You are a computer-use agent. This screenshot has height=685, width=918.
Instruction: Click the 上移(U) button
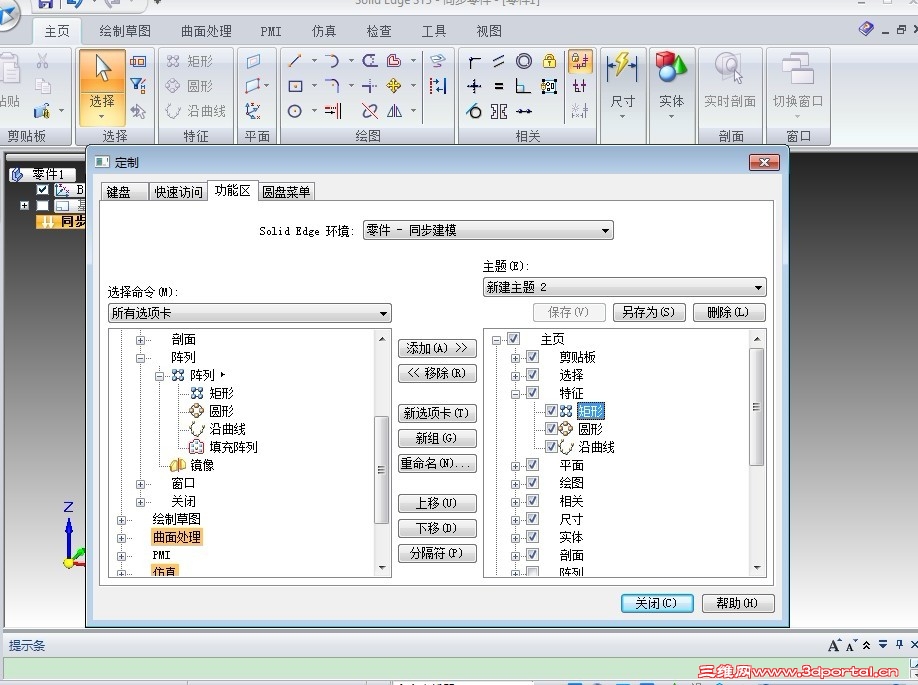point(437,504)
